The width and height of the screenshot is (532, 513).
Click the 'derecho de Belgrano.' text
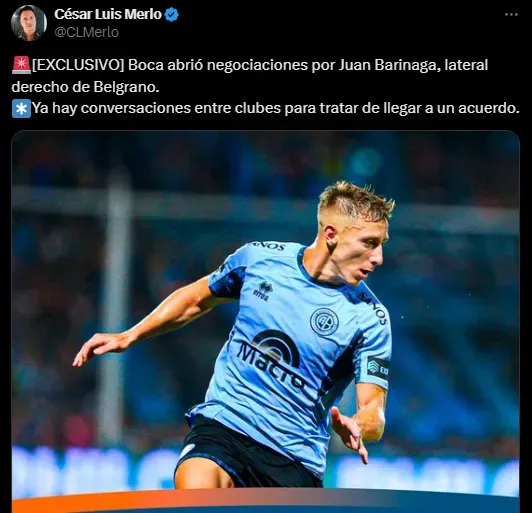pyautogui.click(x=85, y=87)
